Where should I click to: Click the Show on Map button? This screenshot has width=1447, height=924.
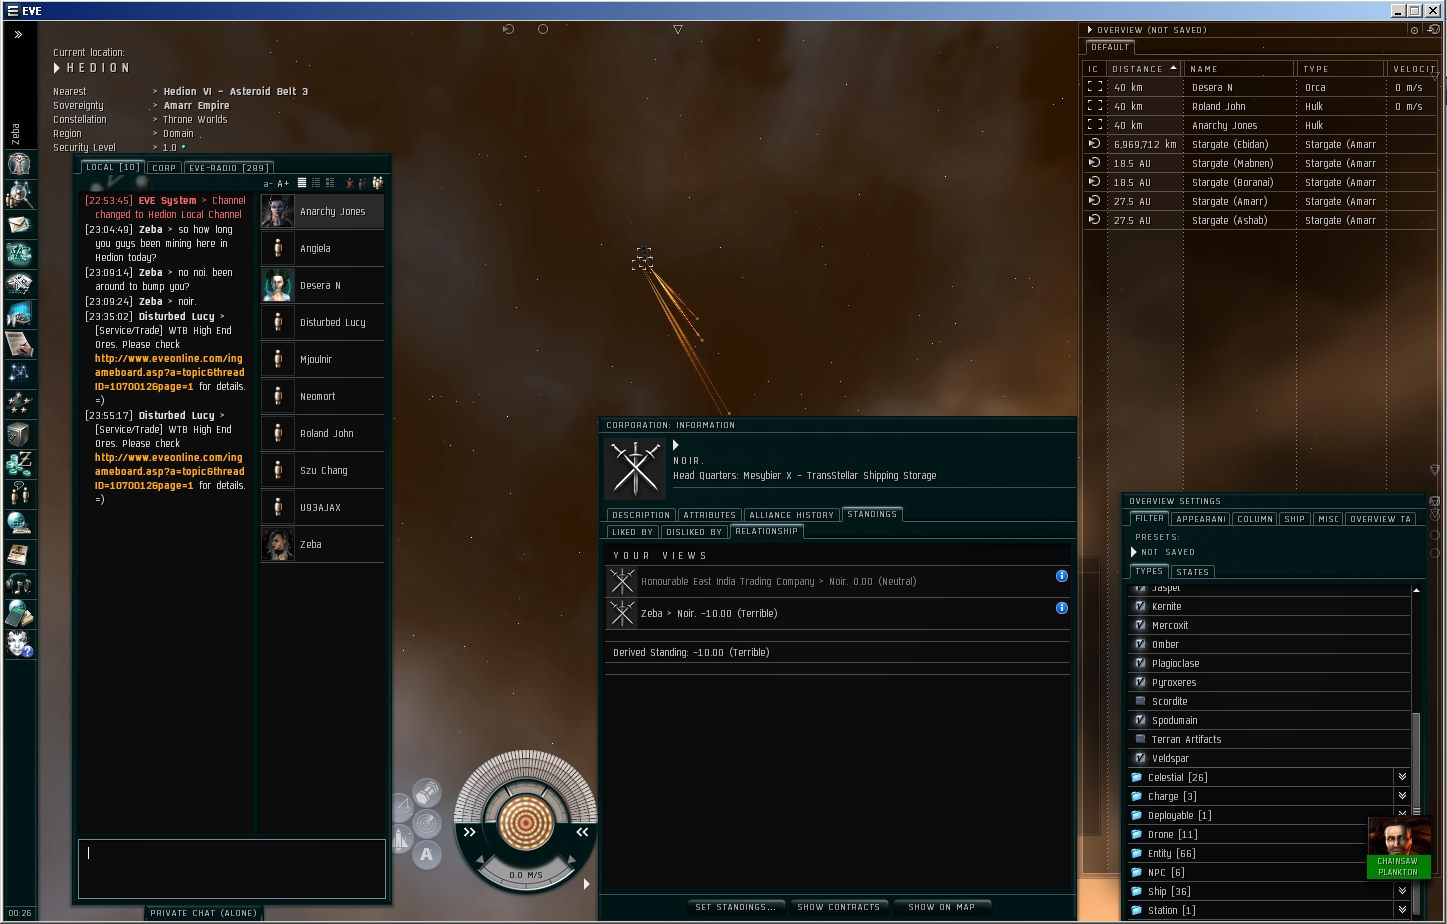(941, 907)
